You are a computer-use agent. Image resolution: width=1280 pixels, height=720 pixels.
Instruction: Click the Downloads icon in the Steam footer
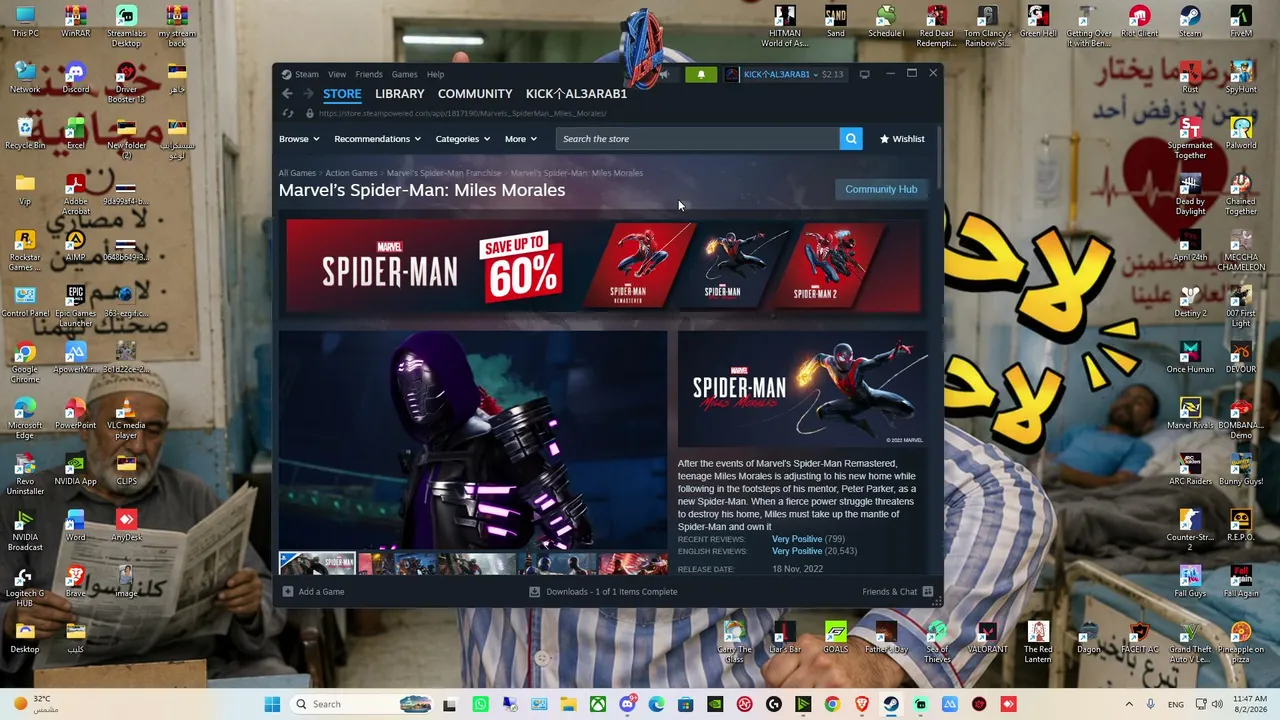click(535, 592)
